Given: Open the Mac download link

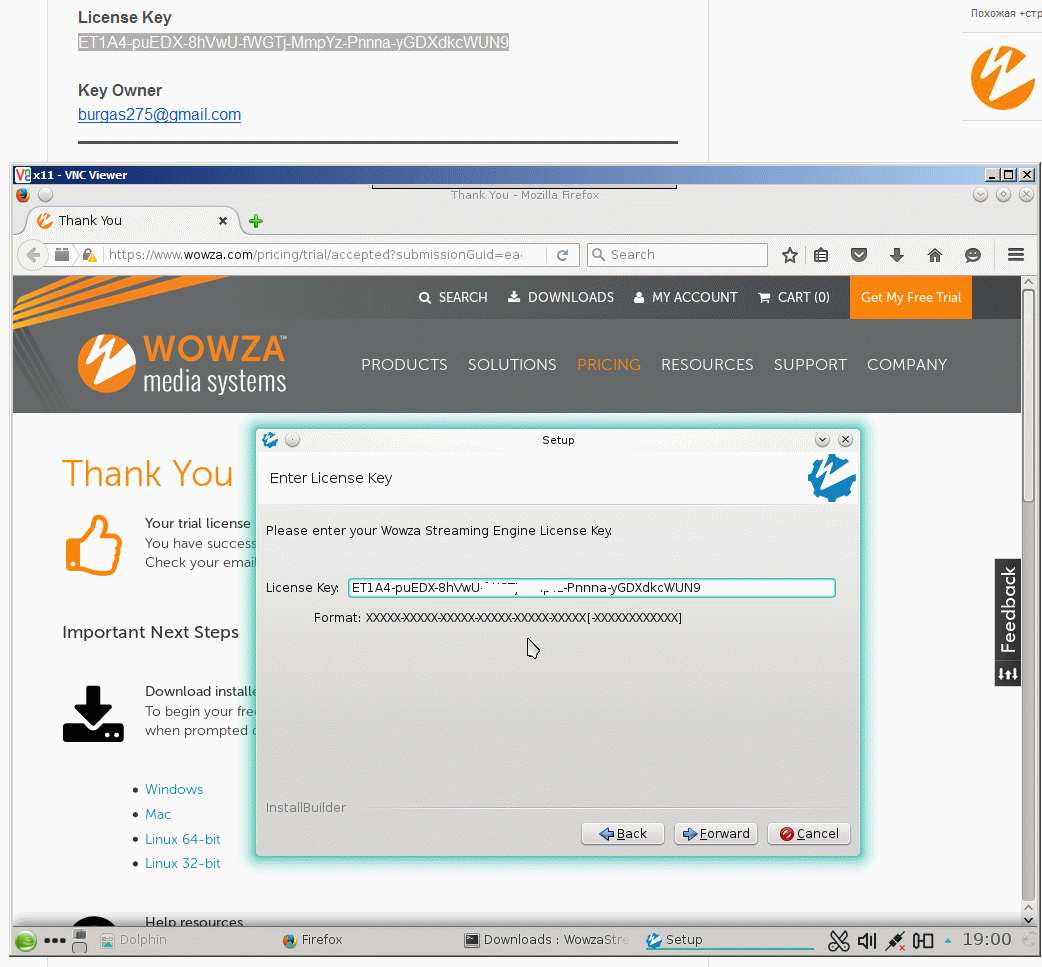Looking at the screenshot, I should tap(158, 815).
